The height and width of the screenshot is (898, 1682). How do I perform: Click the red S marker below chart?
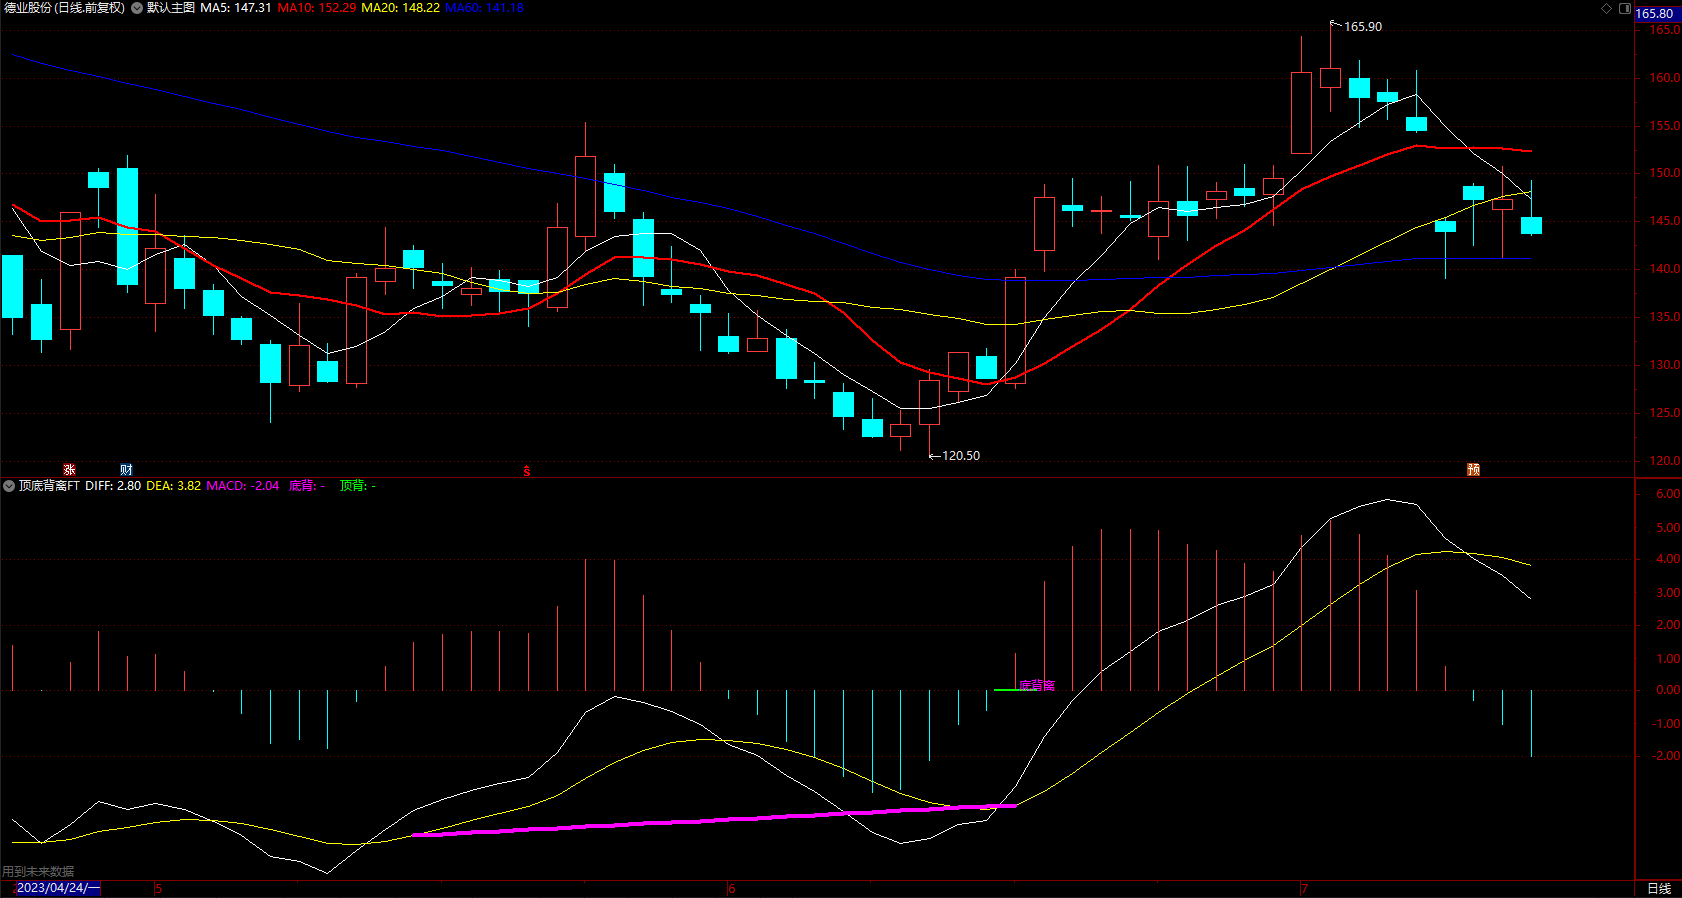pyautogui.click(x=527, y=471)
